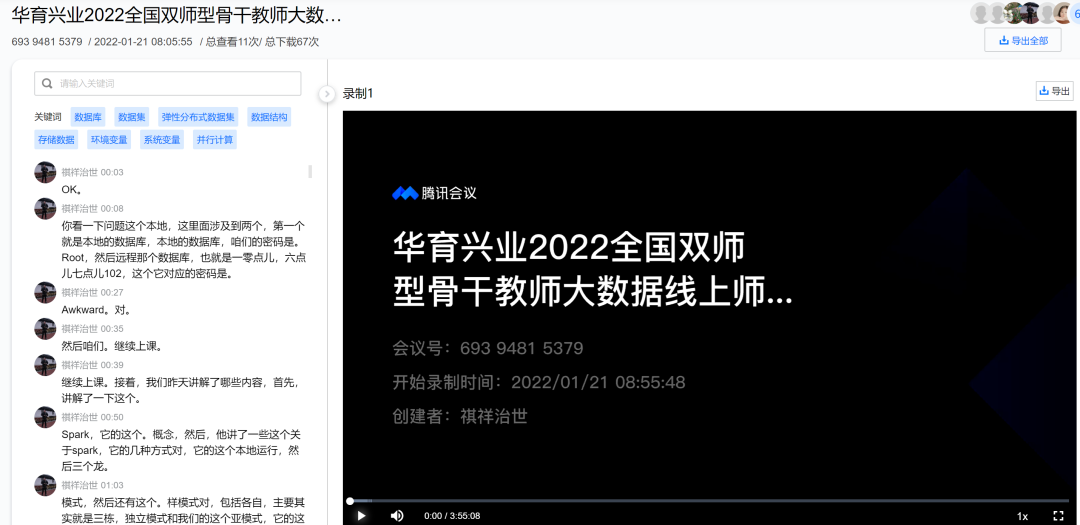Viewport: 1080px width, 525px height.
Task: Click transcript text starting '你看一下问题这个本地'
Action: pos(184,249)
